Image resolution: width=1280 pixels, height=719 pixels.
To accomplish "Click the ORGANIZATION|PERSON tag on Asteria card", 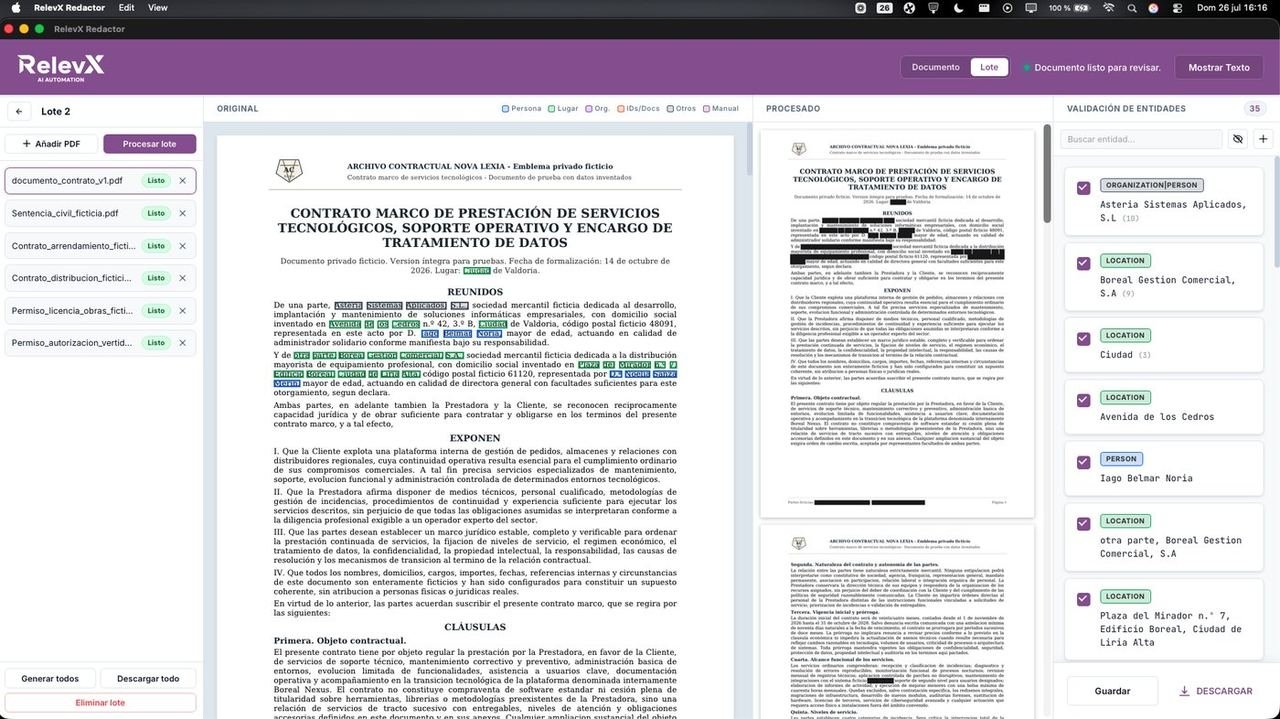I will coord(1152,185).
